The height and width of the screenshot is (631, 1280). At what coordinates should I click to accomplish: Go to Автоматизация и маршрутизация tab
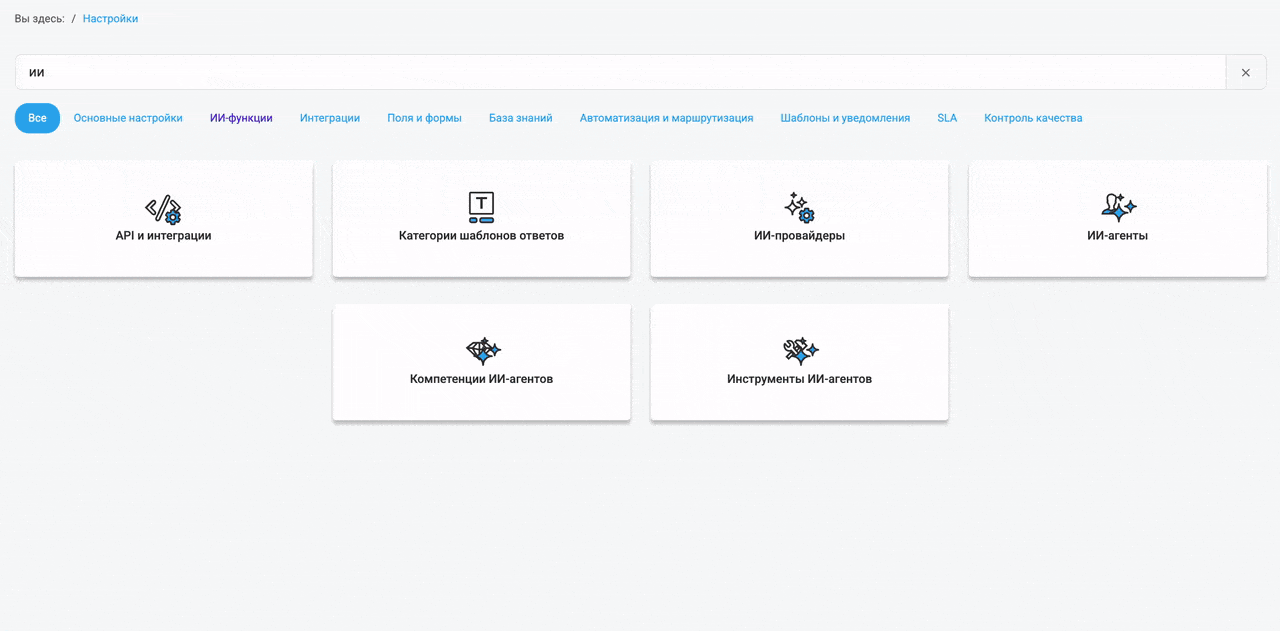[666, 118]
